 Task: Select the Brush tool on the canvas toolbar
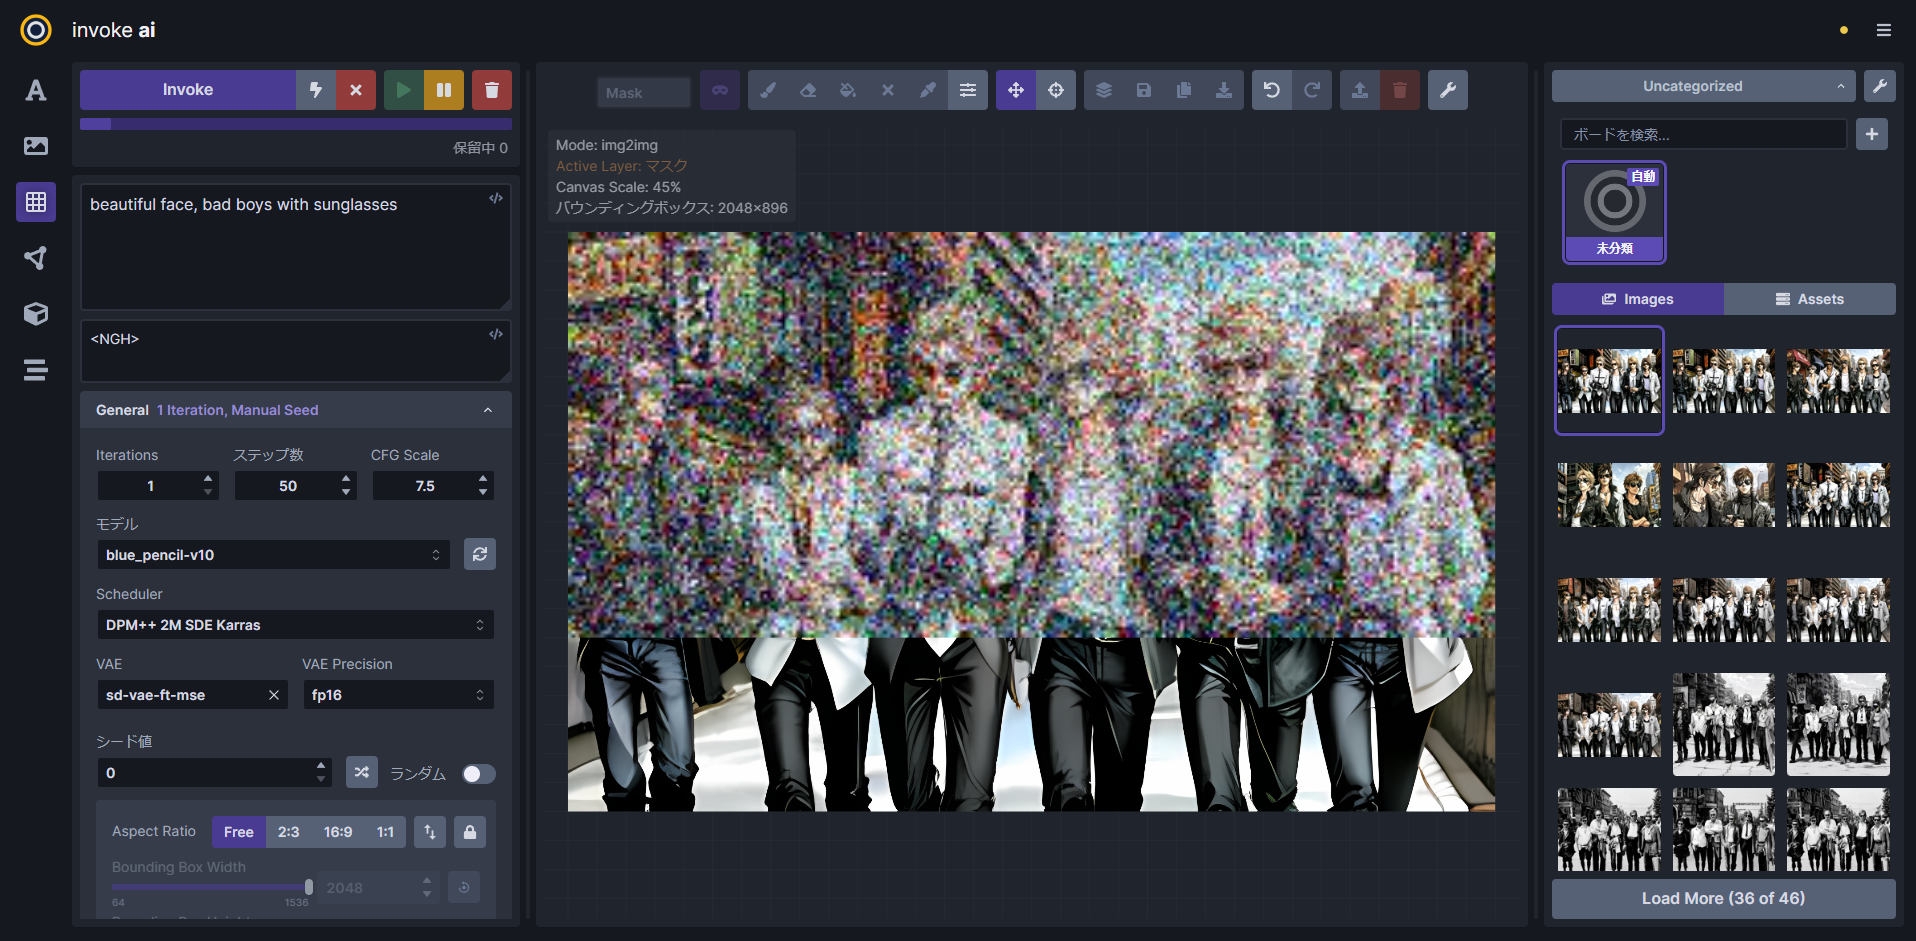click(x=768, y=90)
